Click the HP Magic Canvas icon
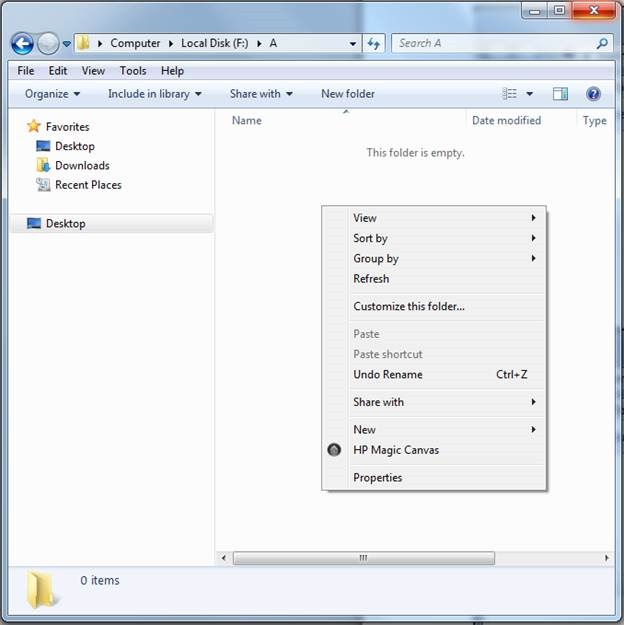This screenshot has width=624, height=625. tap(334, 450)
